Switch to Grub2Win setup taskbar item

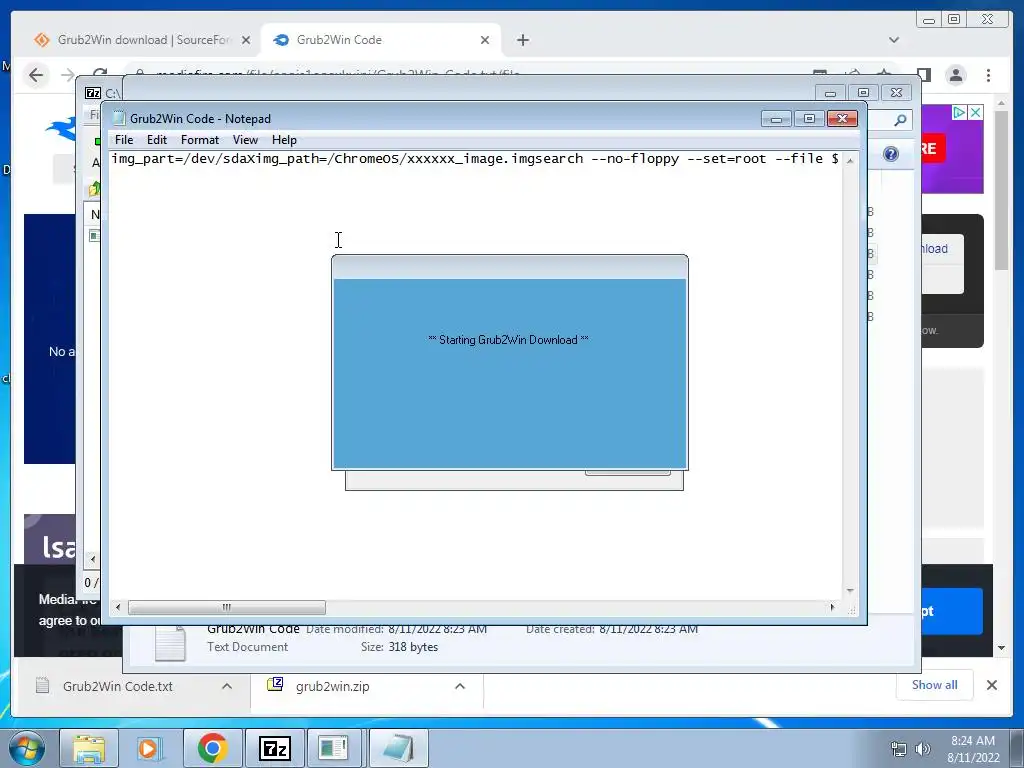coord(333,748)
